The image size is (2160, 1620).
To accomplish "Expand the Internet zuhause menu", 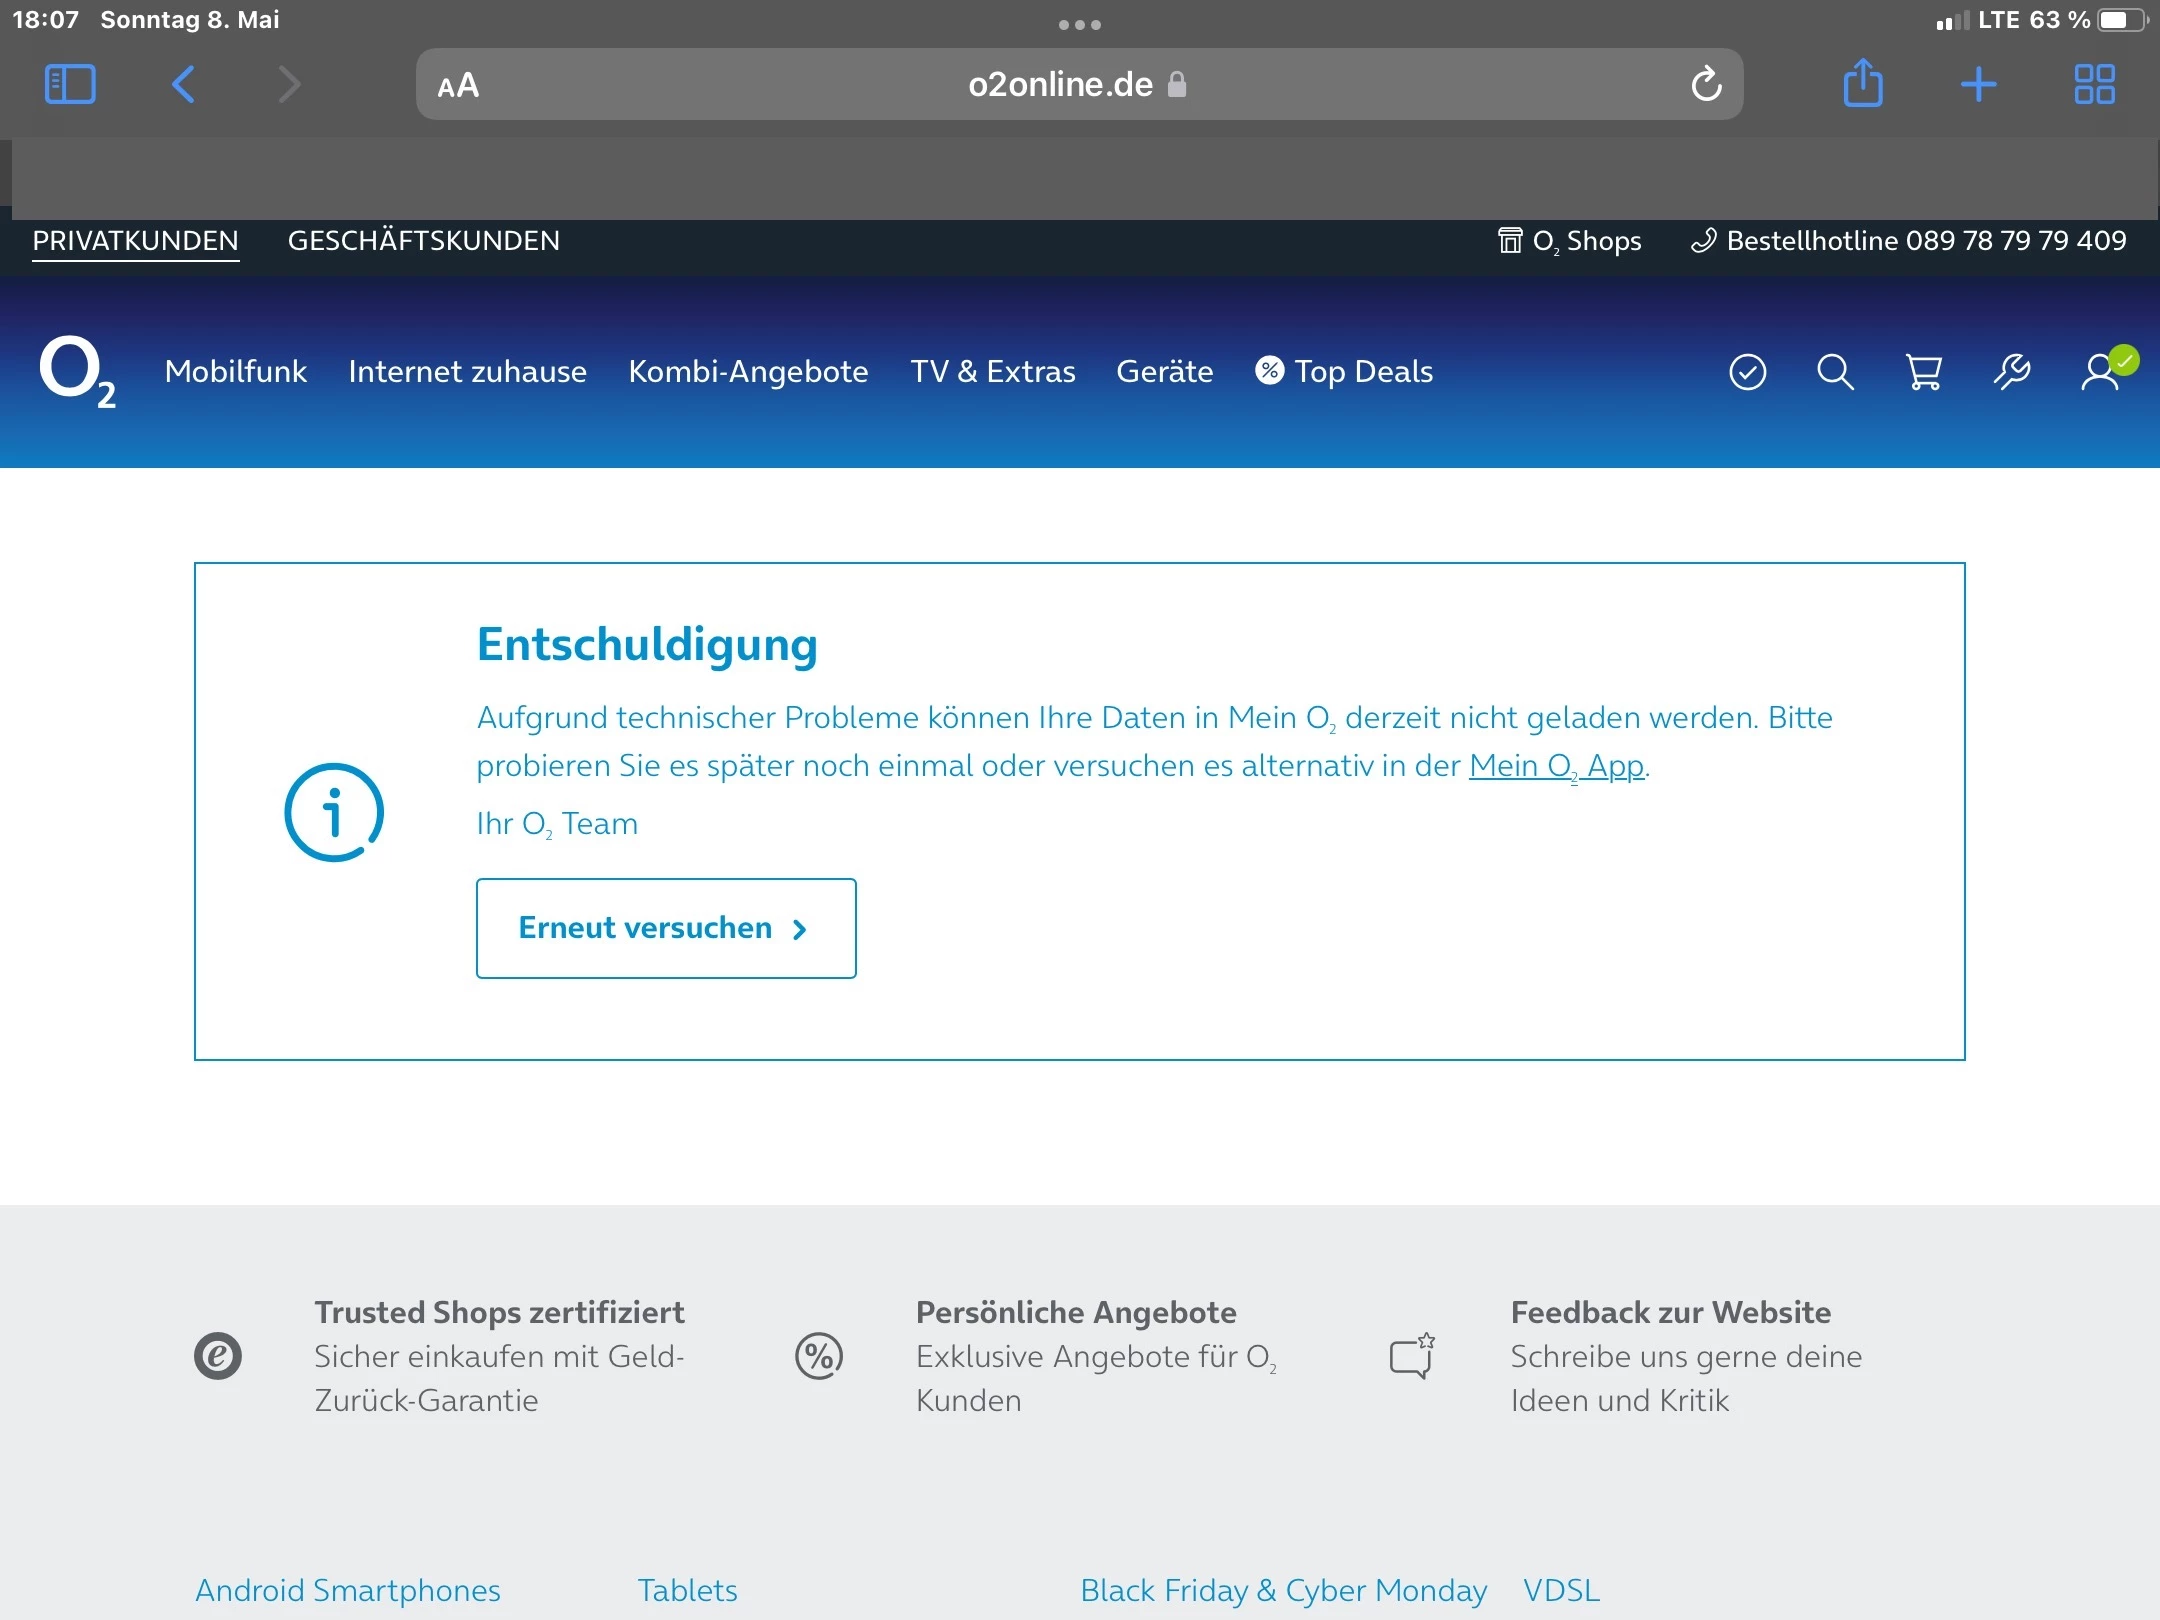I will 467,372.
